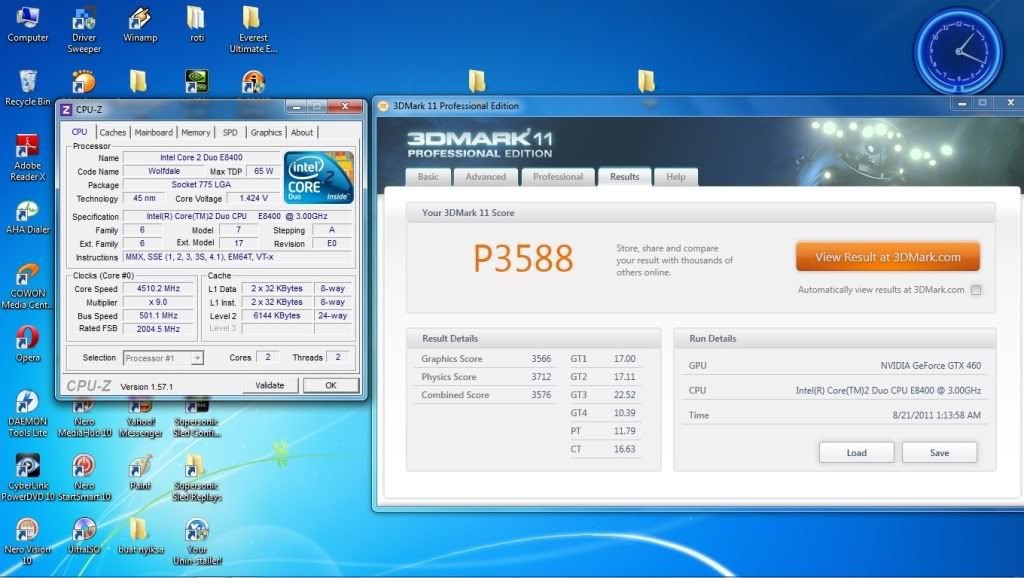Launch the Paint shortcut
1024x578 pixels.
tap(140, 472)
